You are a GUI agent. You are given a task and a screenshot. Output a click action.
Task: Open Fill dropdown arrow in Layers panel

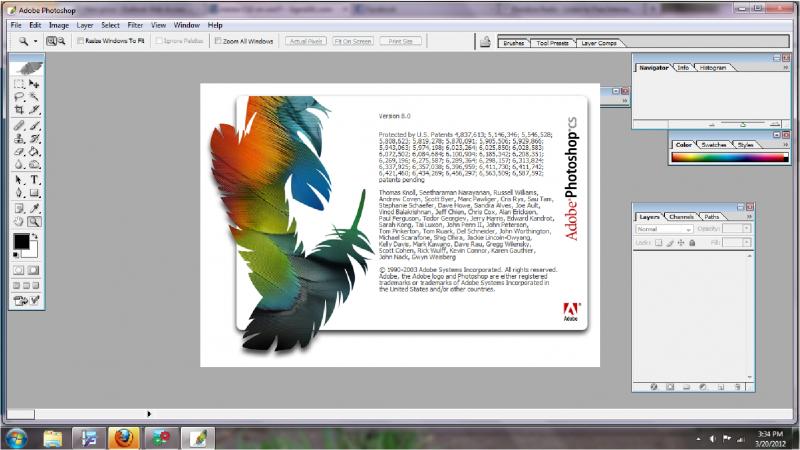point(746,243)
